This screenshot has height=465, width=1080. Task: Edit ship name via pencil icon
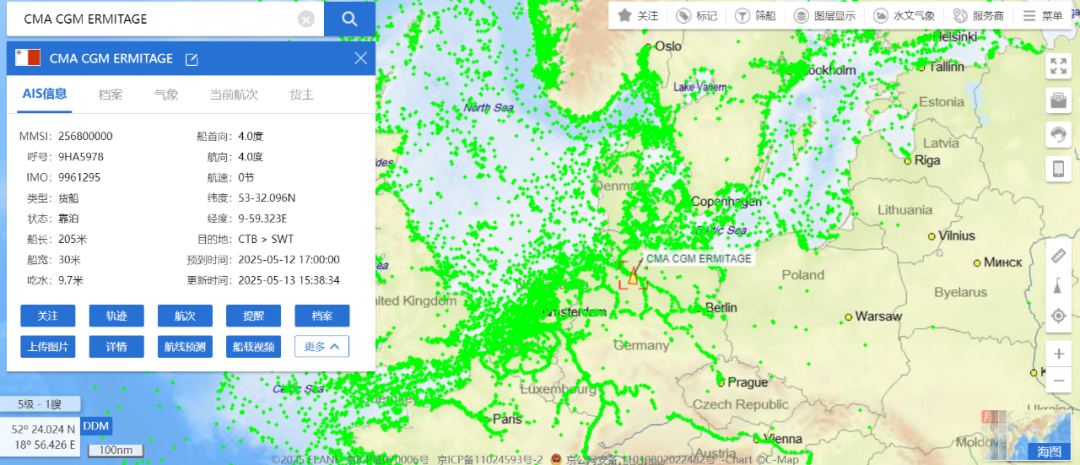point(191,59)
